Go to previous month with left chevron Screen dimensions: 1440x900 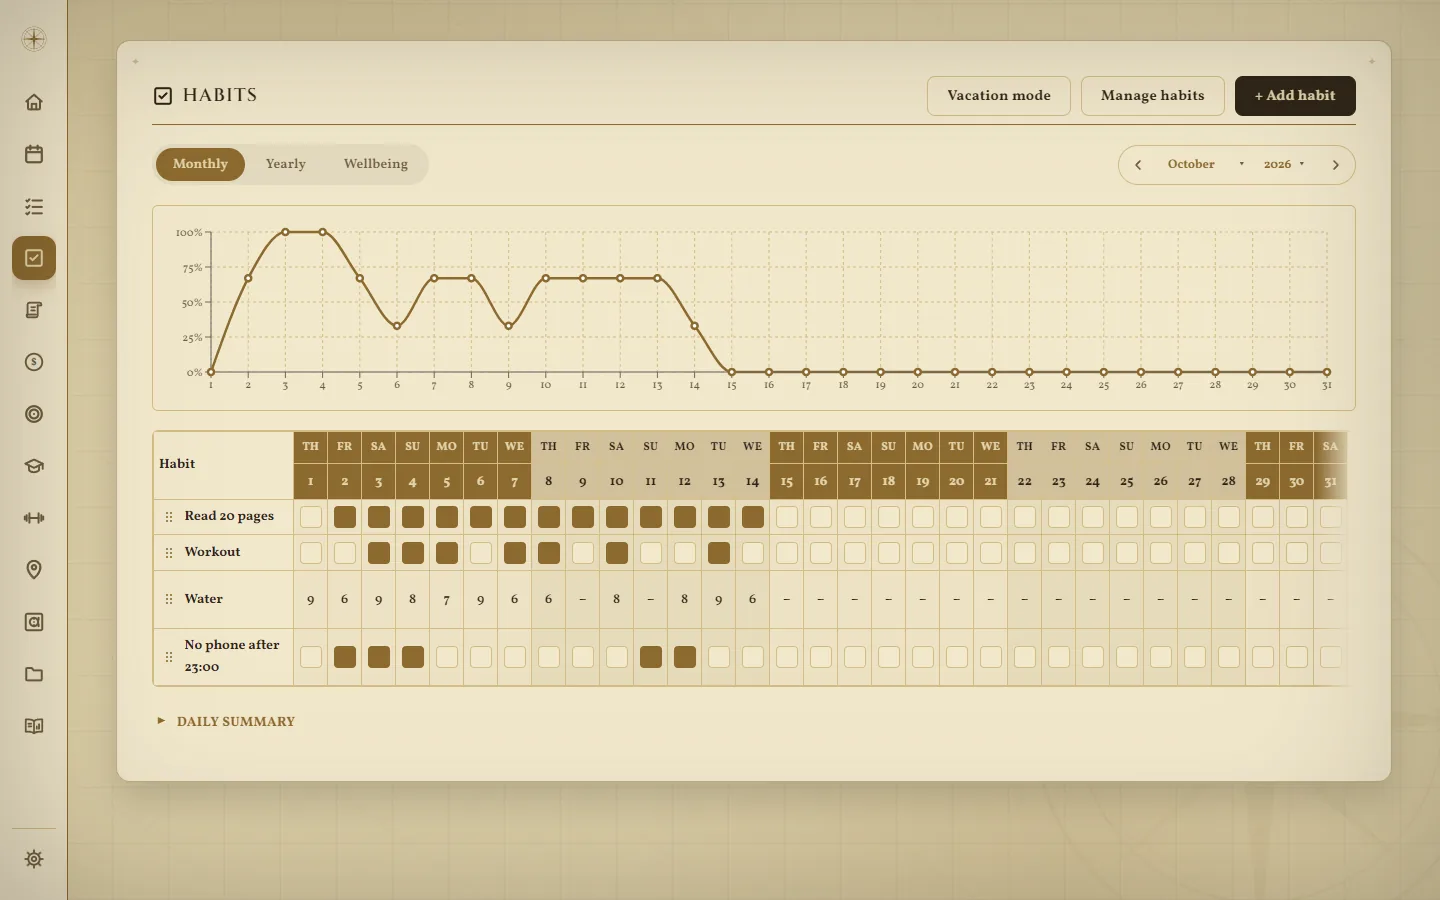[x=1138, y=165]
